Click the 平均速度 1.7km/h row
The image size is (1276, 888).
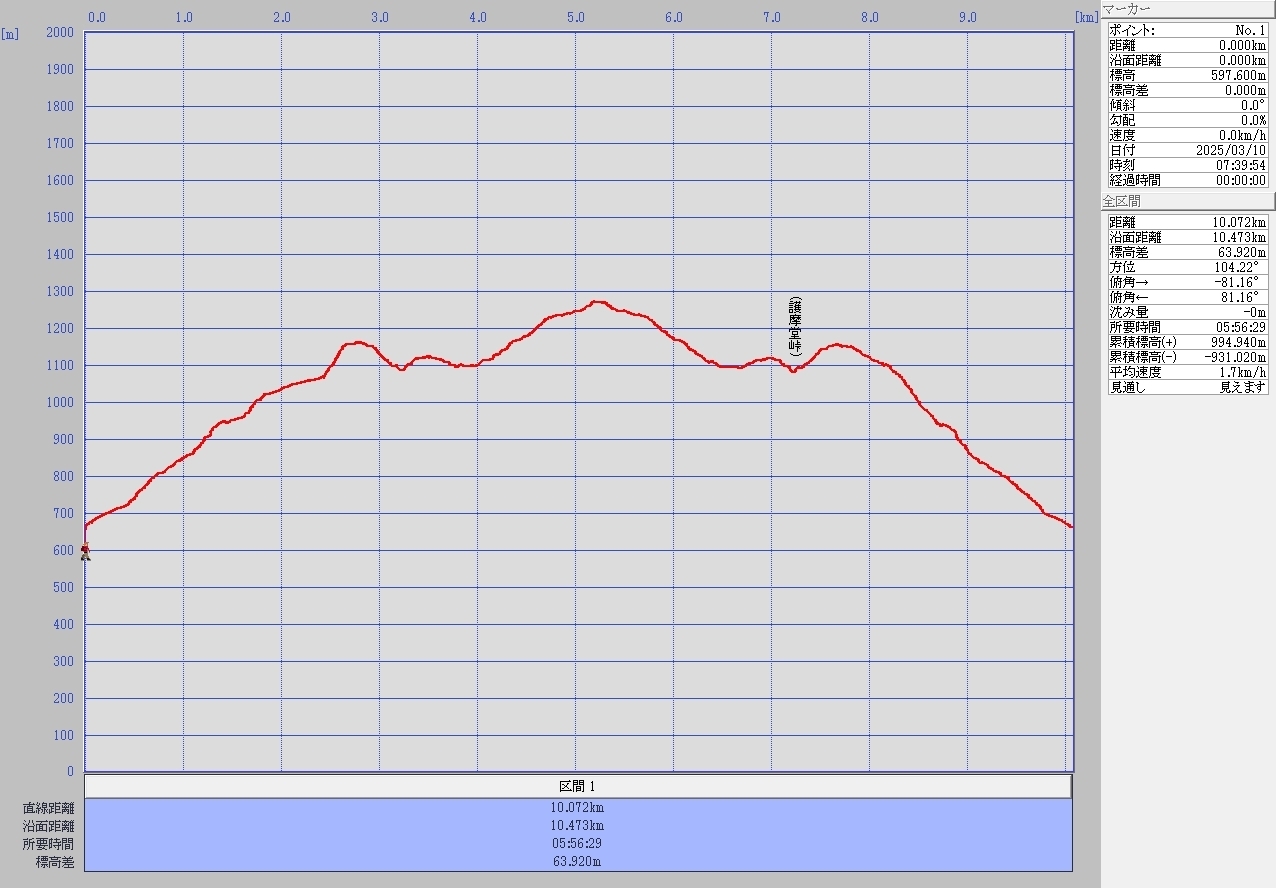[x=1187, y=372]
